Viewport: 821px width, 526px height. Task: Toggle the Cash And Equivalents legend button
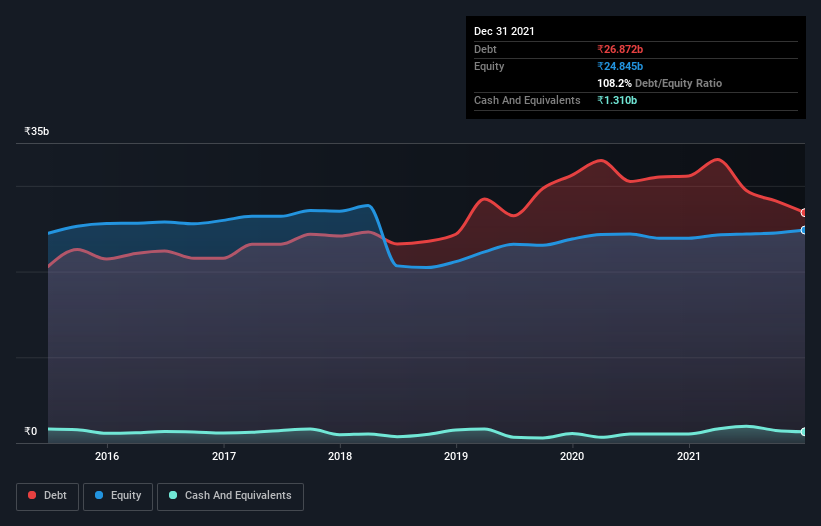[x=230, y=496]
